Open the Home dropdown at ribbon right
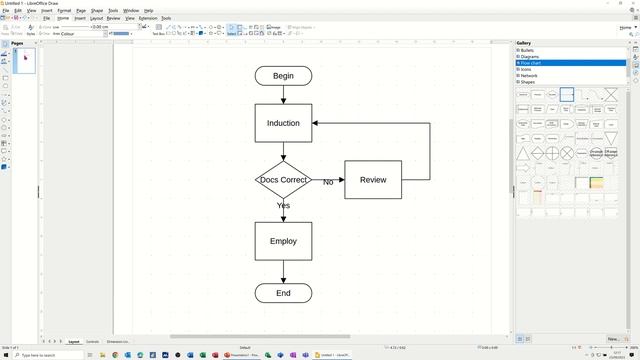Image resolution: width=640 pixels, height=360 pixels. point(628,27)
